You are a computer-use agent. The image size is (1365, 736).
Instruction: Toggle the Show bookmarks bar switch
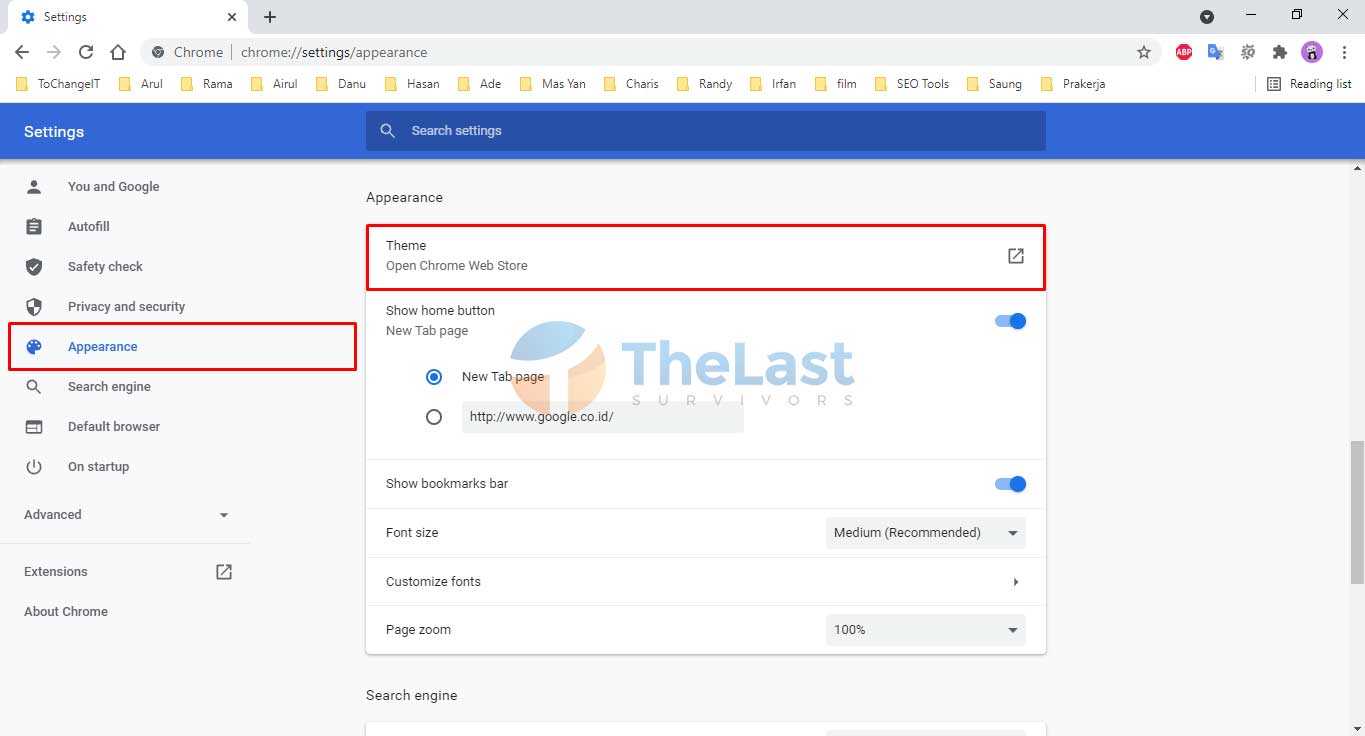[1010, 484]
